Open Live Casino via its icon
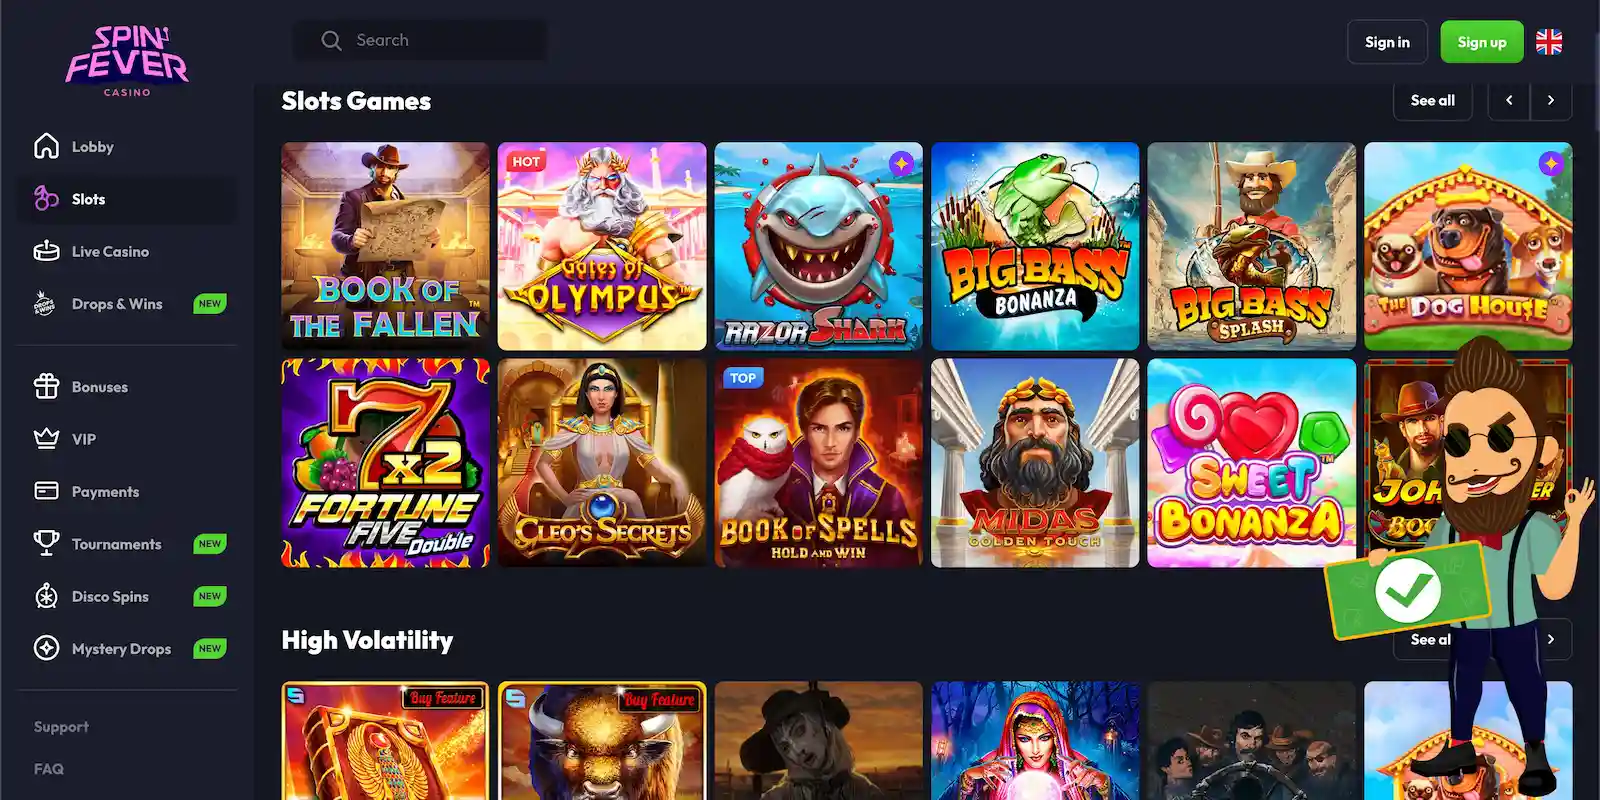This screenshot has height=800, width=1600. 46,251
